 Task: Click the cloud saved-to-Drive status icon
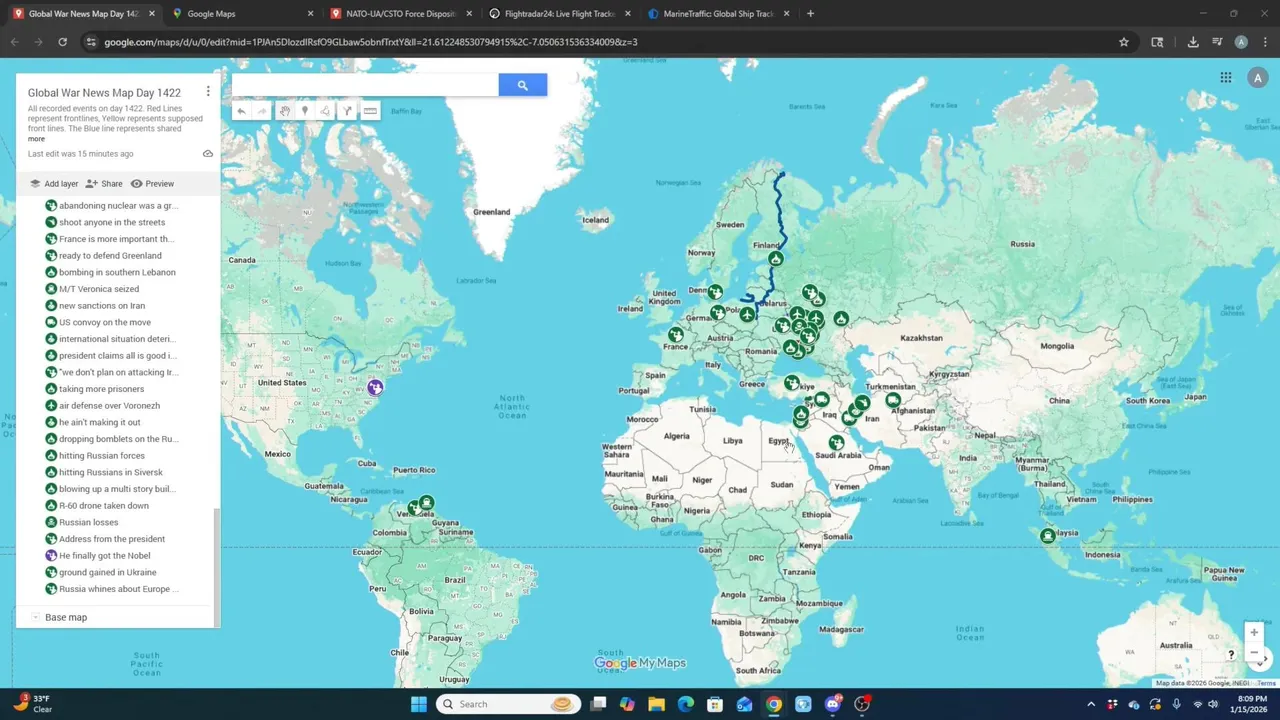coord(208,154)
